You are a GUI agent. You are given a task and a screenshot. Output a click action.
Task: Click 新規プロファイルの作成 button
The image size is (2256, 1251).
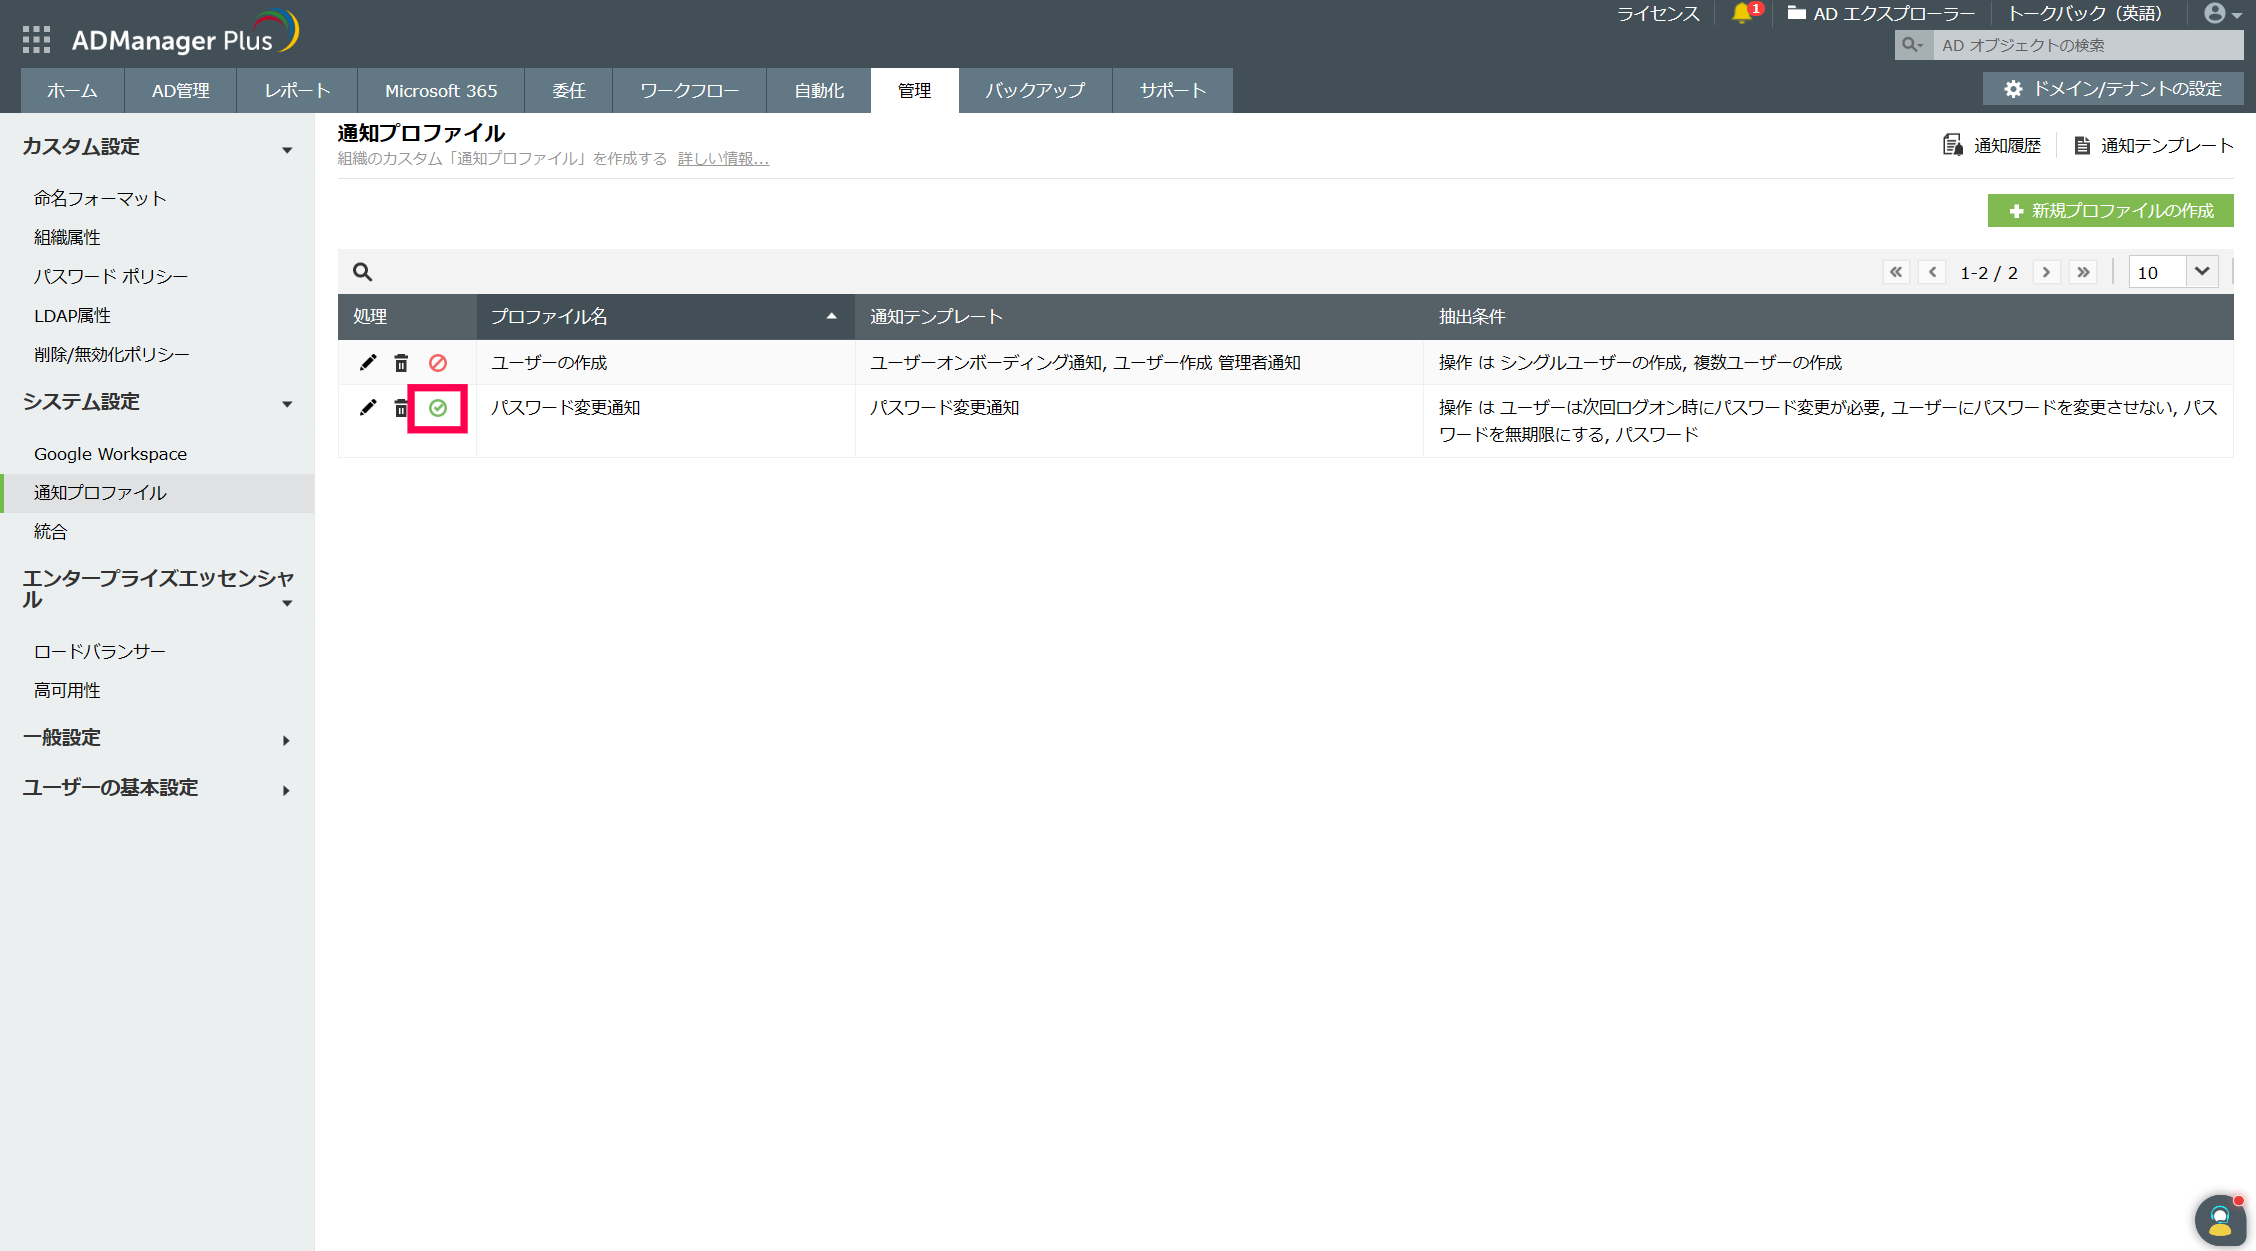(x=2110, y=211)
